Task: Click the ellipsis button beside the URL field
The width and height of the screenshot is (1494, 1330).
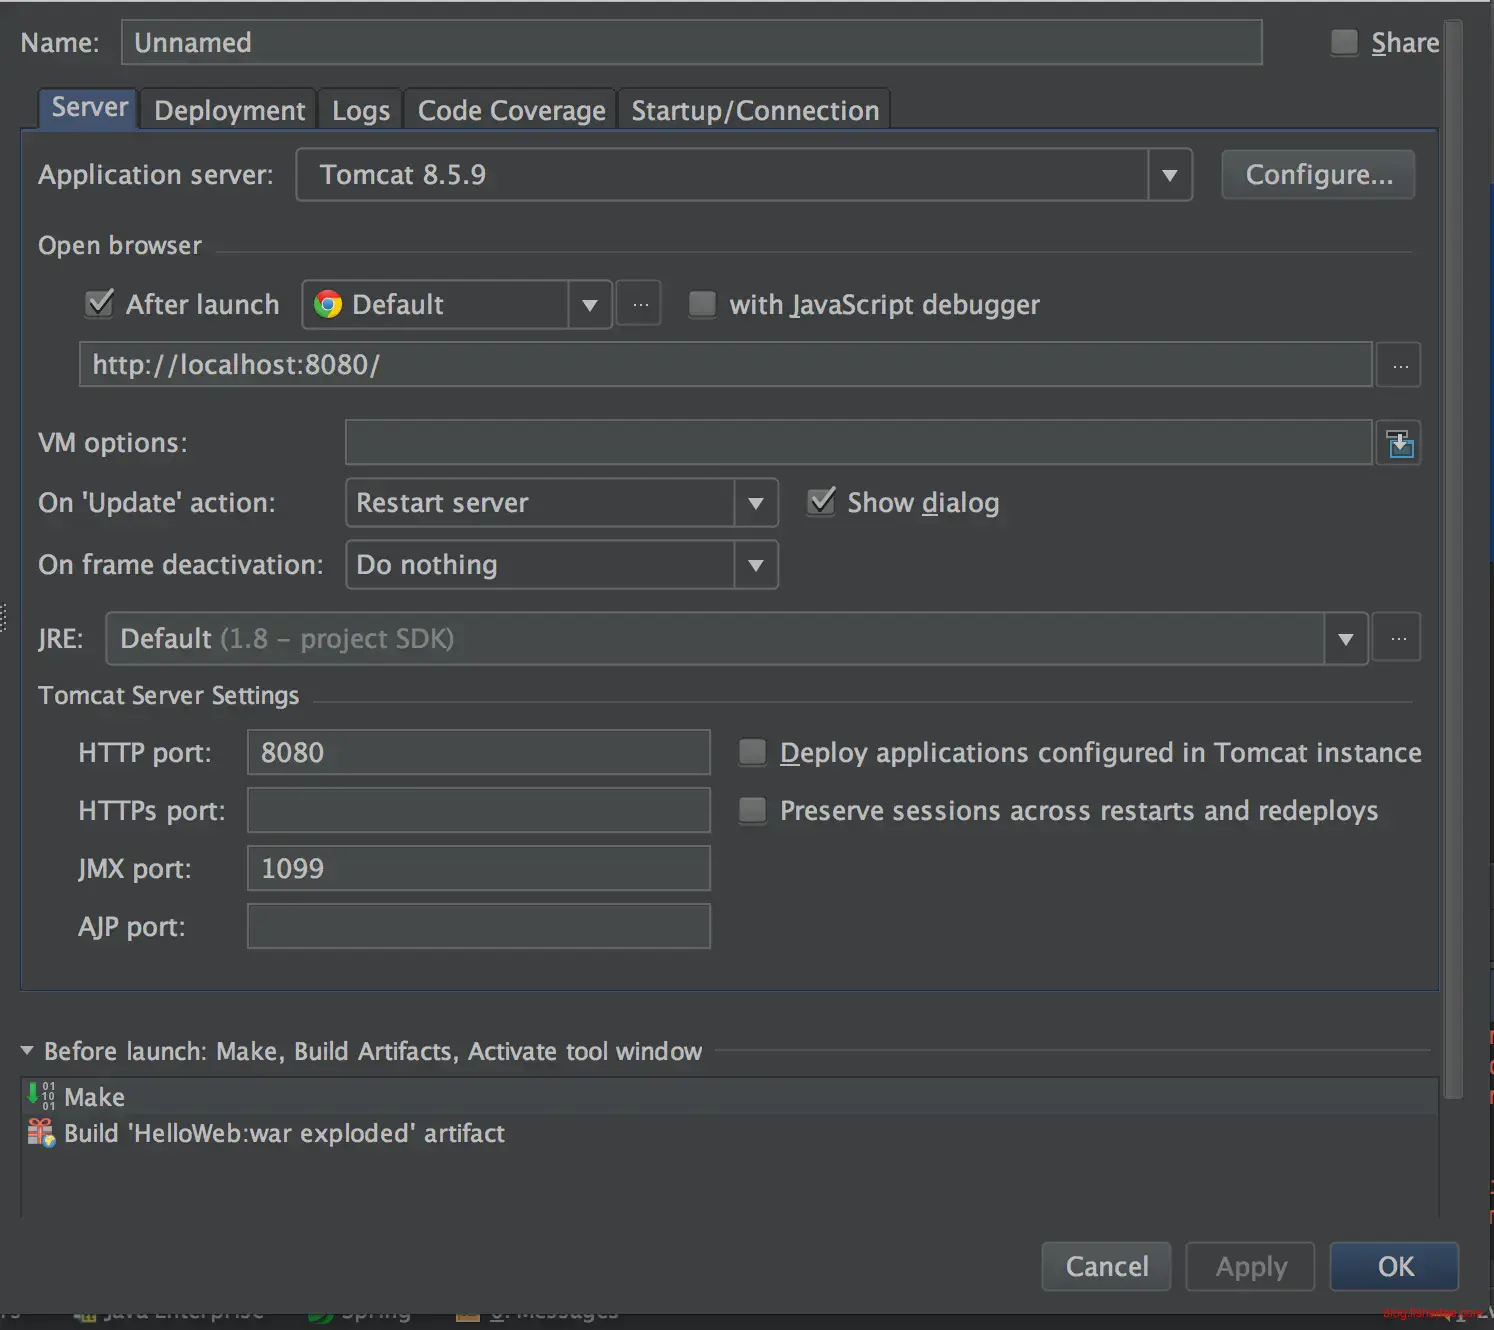Action: (1399, 365)
